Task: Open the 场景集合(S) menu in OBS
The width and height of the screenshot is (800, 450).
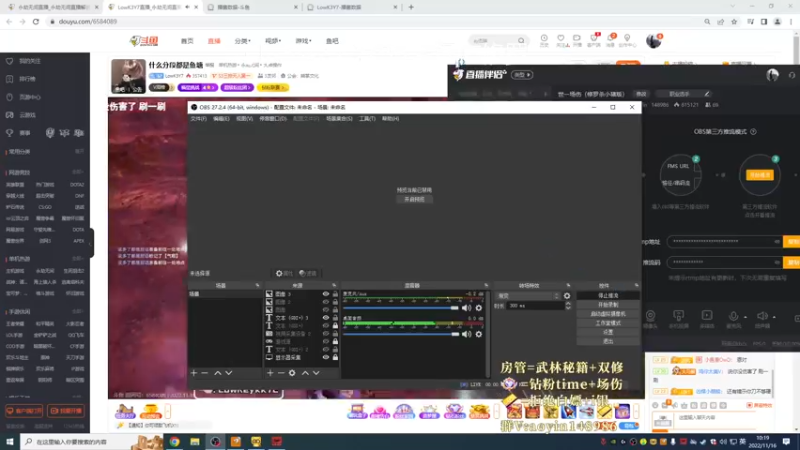Action: click(x=339, y=119)
